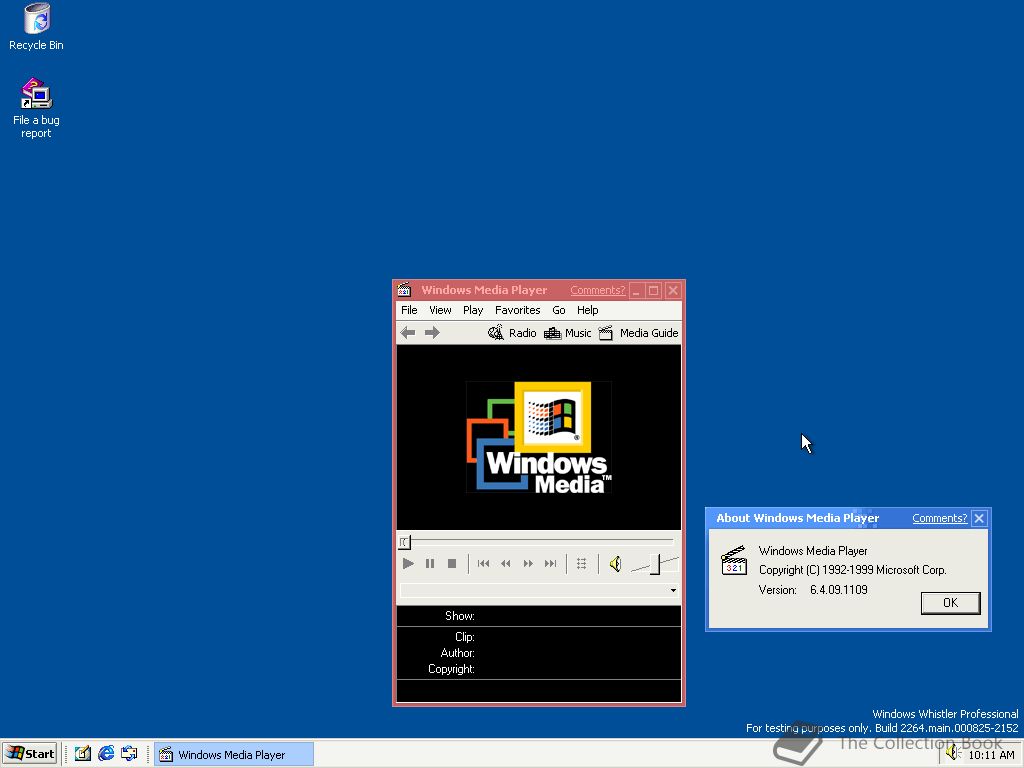Open the Favorites menu
Viewport: 1024px width, 768px height.
coord(517,310)
